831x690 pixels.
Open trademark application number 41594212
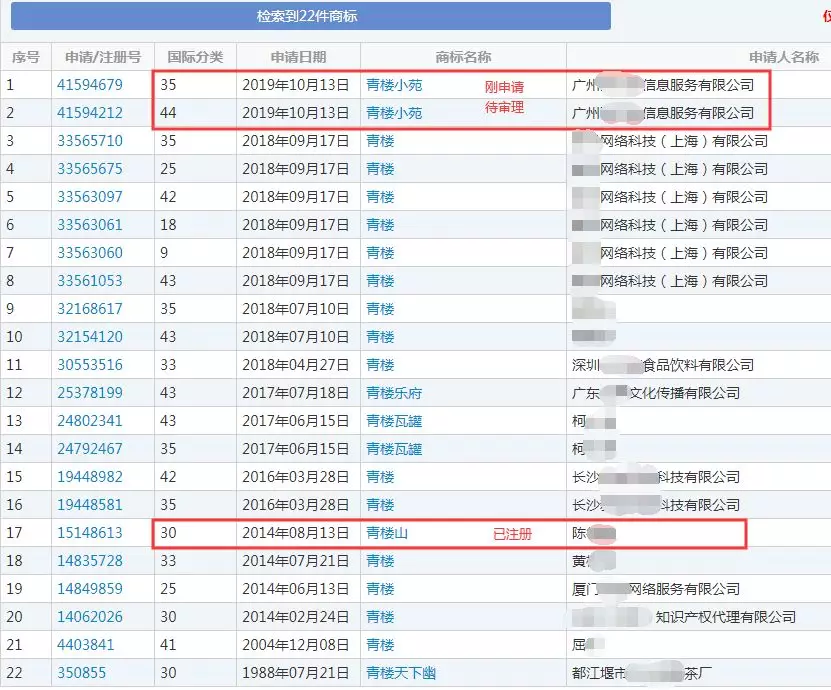point(91,113)
